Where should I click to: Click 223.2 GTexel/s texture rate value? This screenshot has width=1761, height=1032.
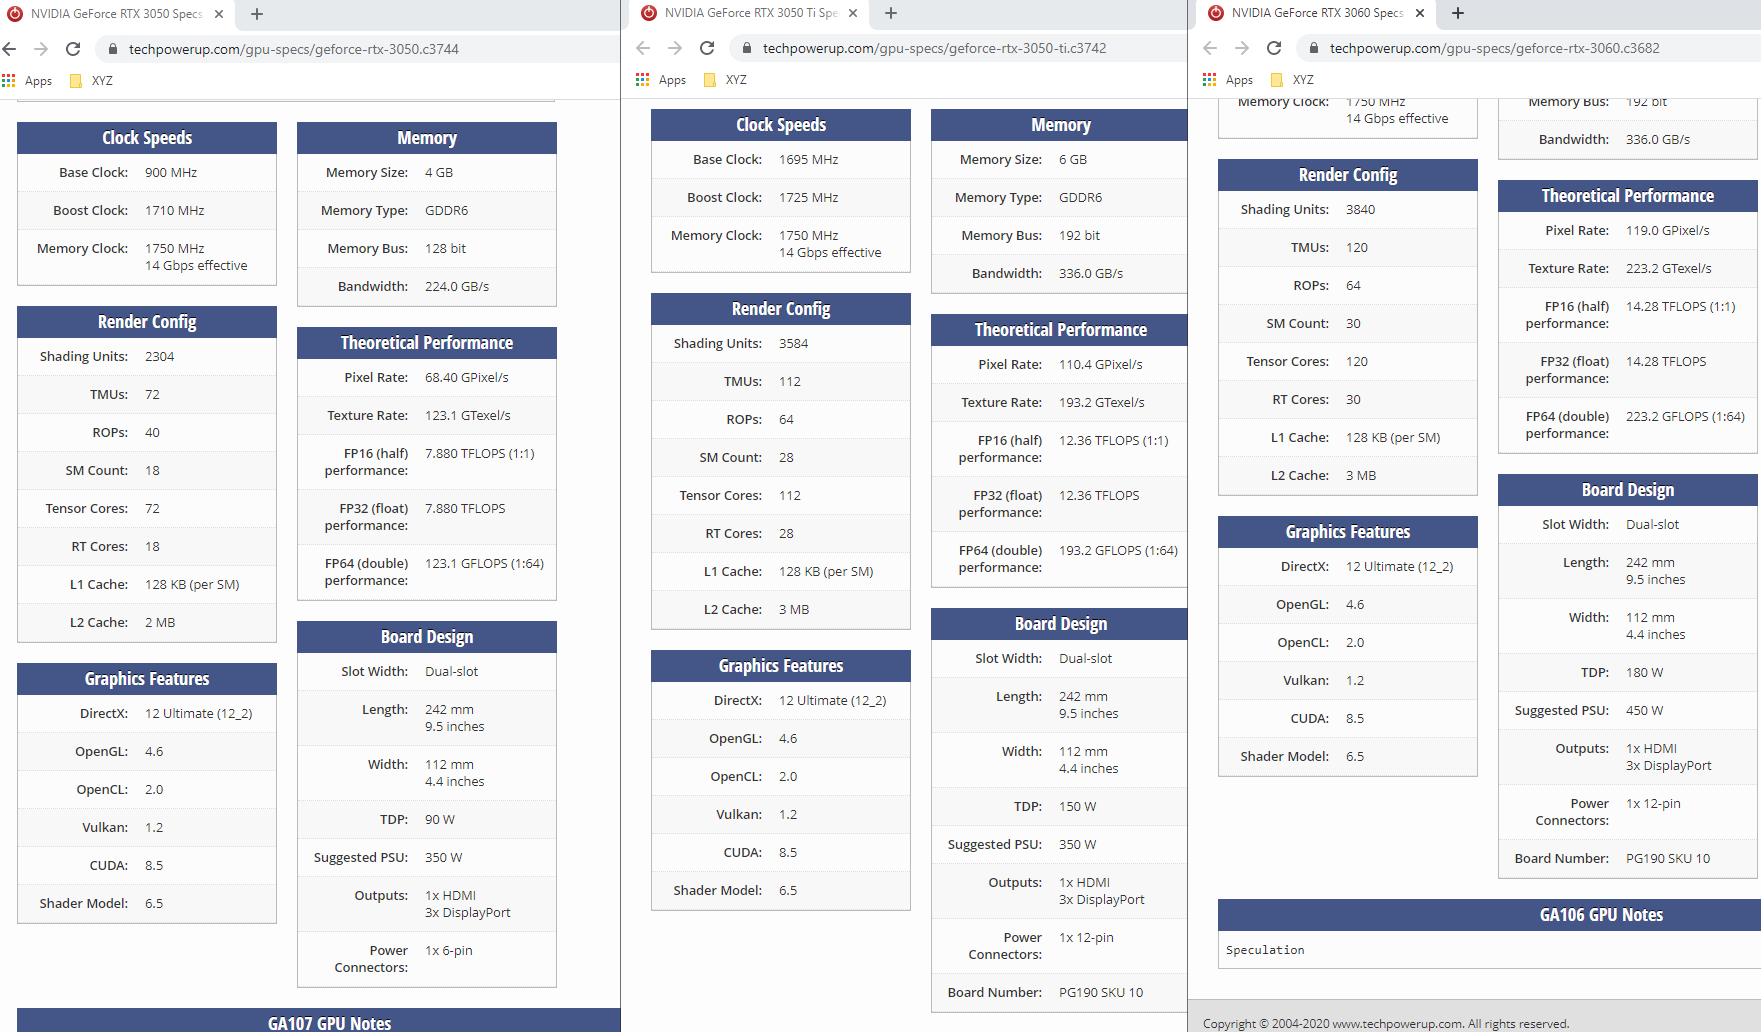pyautogui.click(x=1669, y=269)
